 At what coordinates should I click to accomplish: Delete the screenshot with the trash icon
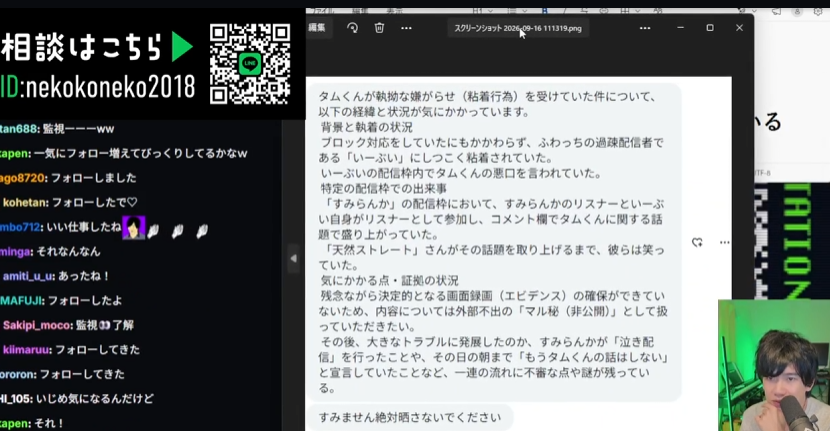[379, 28]
